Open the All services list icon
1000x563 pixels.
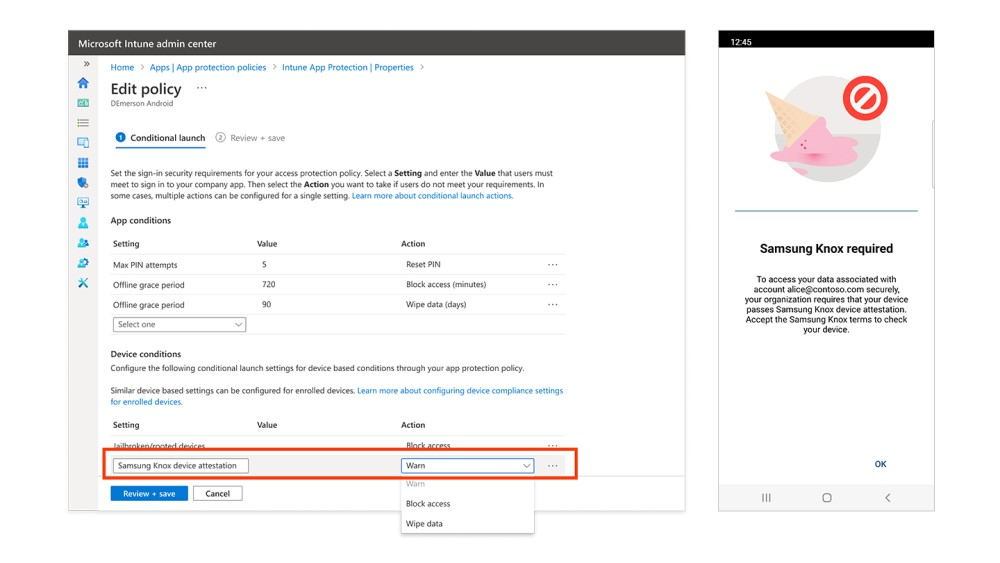(x=83, y=123)
